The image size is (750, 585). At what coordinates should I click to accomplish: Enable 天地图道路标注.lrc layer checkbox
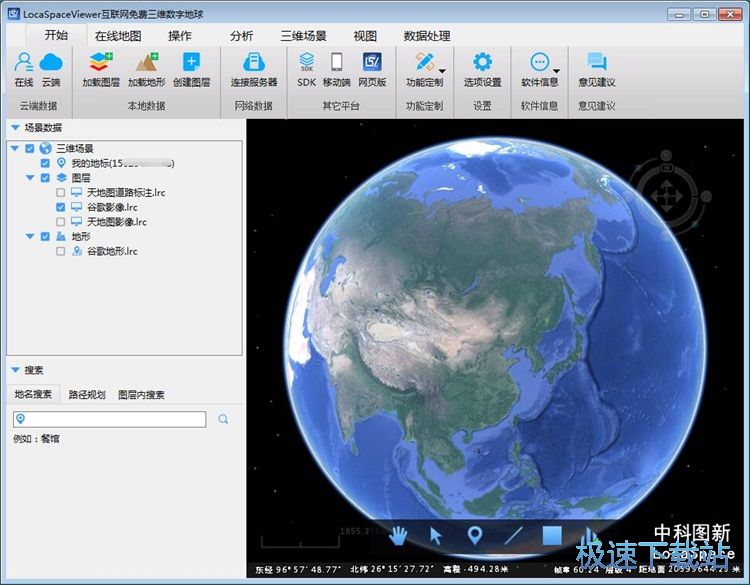60,192
